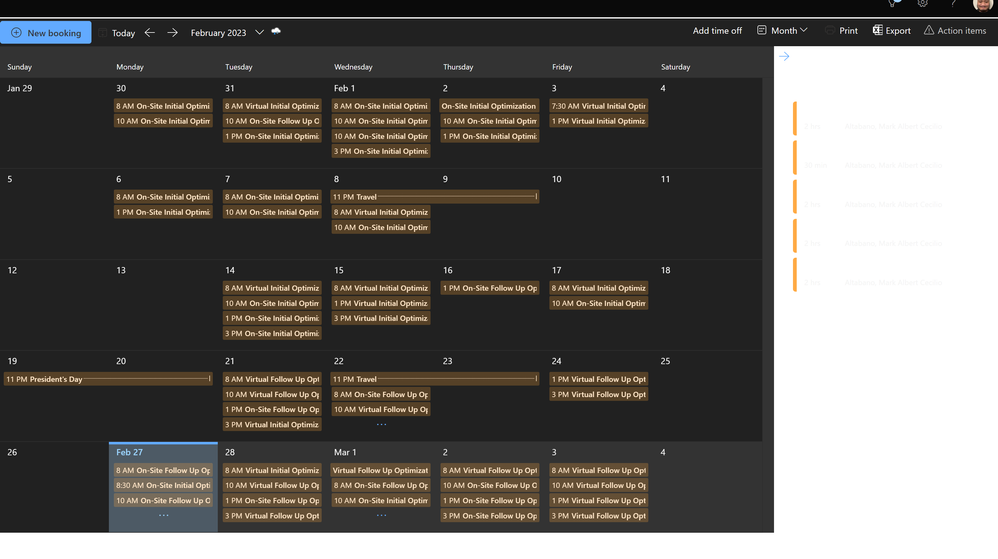Viewport: 998px width, 559px height.
Task: Open 3 PM Virtual Initial booking on Feb 21
Action: point(272,425)
